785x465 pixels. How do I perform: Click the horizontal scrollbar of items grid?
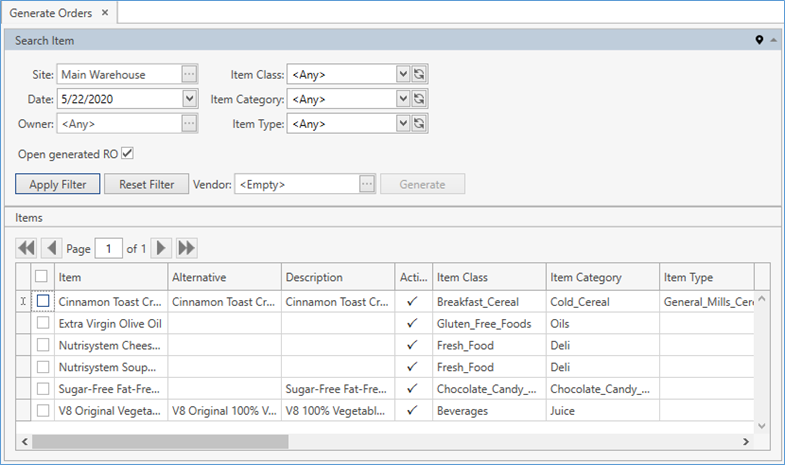(x=160, y=441)
